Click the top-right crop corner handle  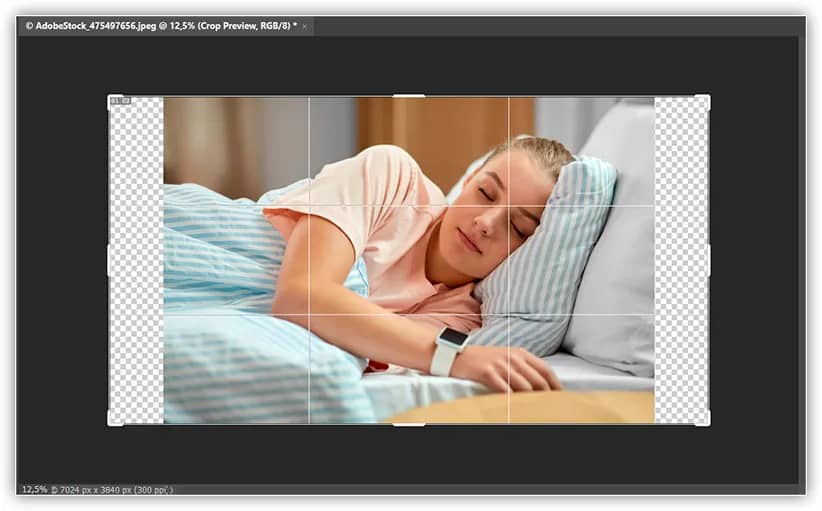708,97
